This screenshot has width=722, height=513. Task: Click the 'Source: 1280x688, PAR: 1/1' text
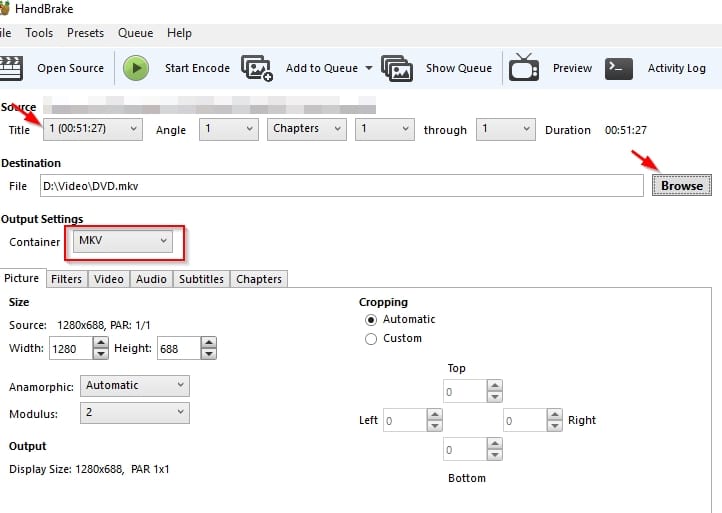pyautogui.click(x=80, y=325)
